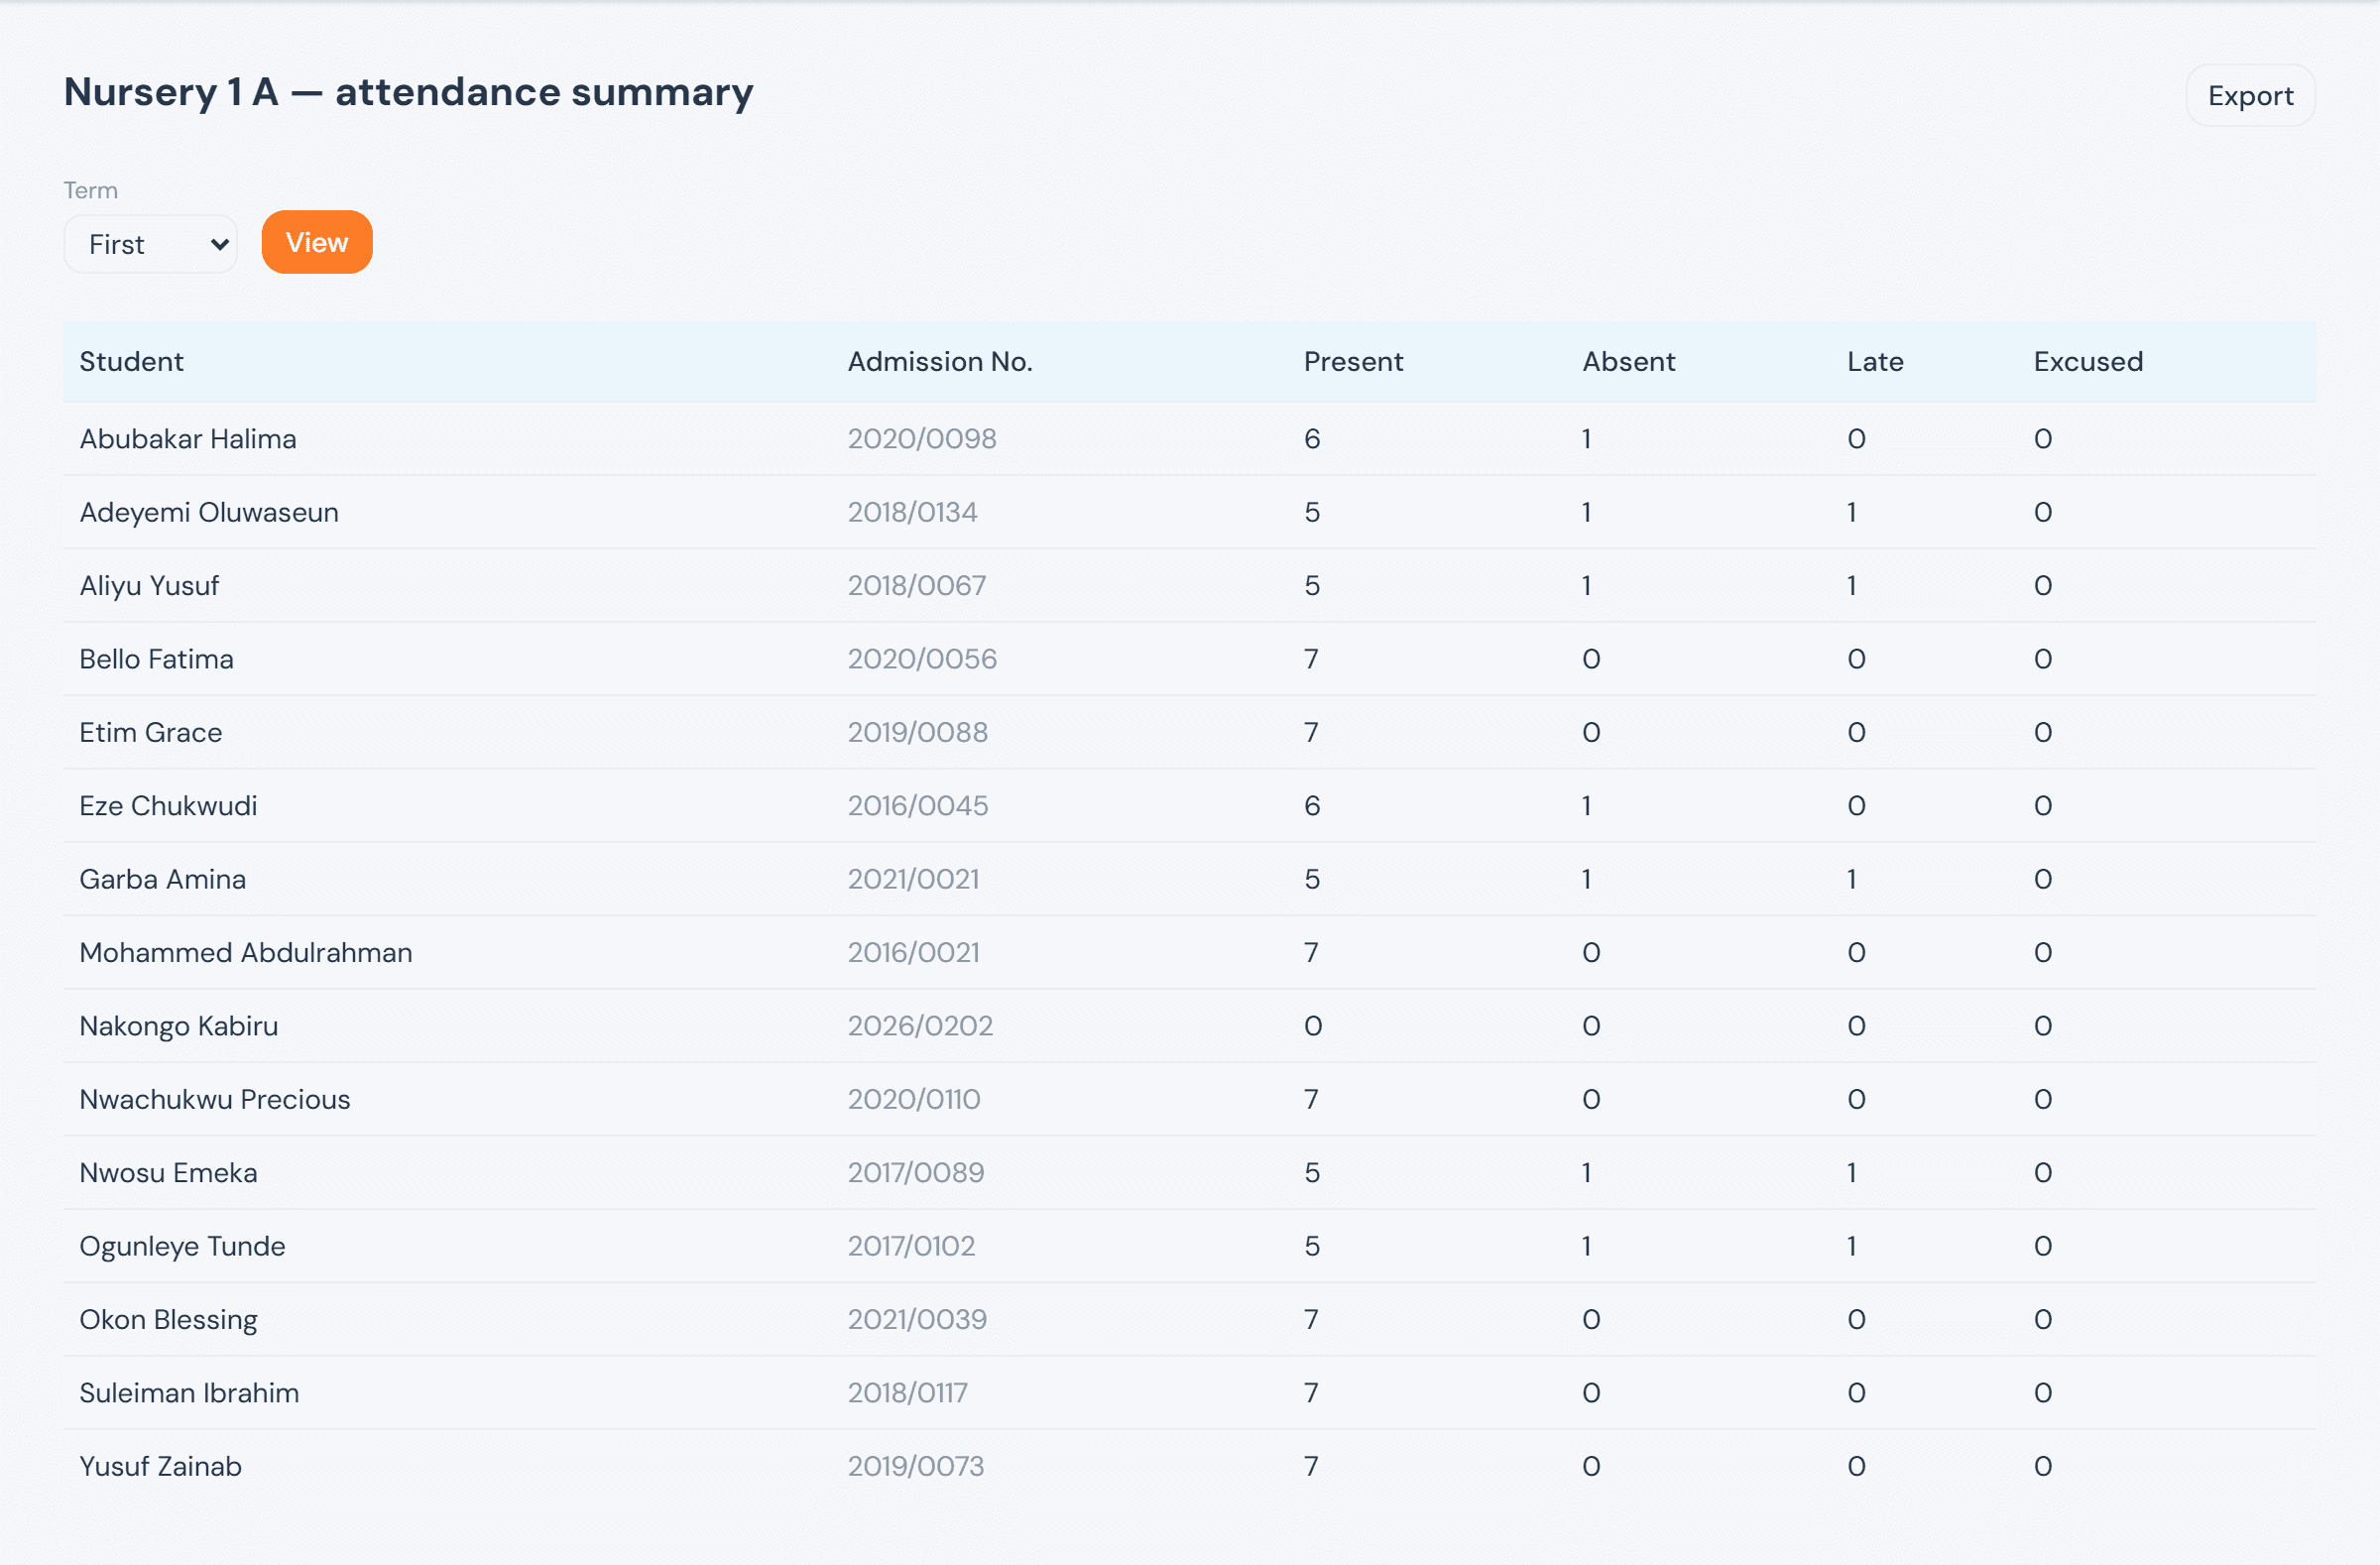The width and height of the screenshot is (2380, 1565).
Task: Click admission number 2019/0088
Action: pyautogui.click(x=918, y=732)
